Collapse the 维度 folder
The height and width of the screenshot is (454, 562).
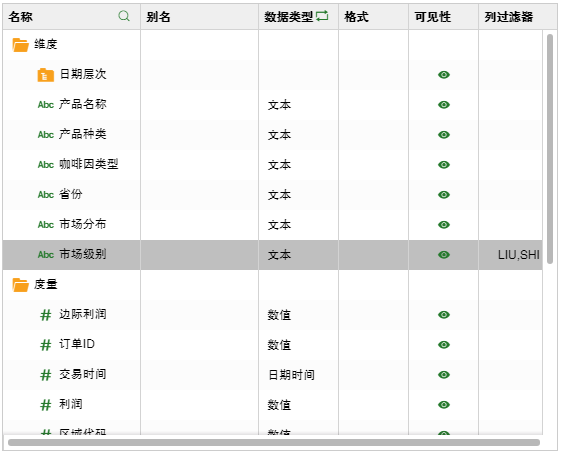click(20, 45)
